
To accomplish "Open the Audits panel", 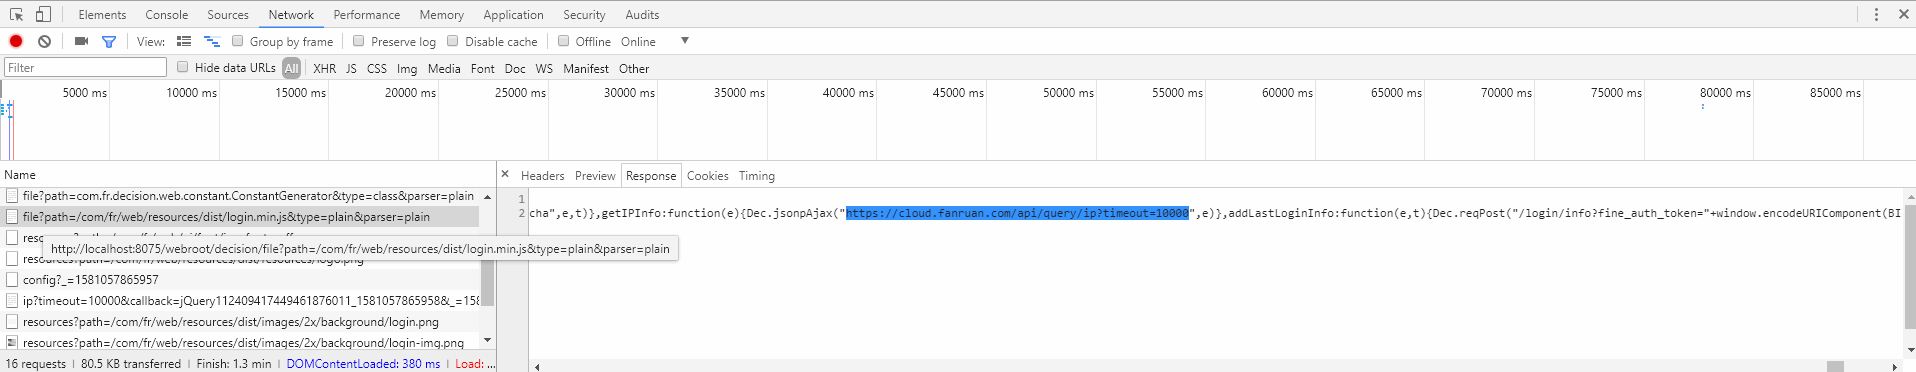I will [642, 15].
